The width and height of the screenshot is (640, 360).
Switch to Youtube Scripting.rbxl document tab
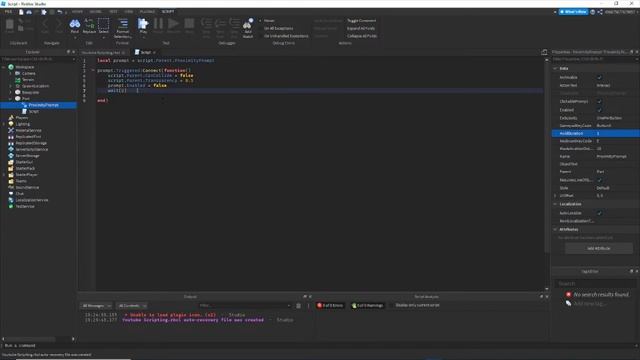pos(103,53)
